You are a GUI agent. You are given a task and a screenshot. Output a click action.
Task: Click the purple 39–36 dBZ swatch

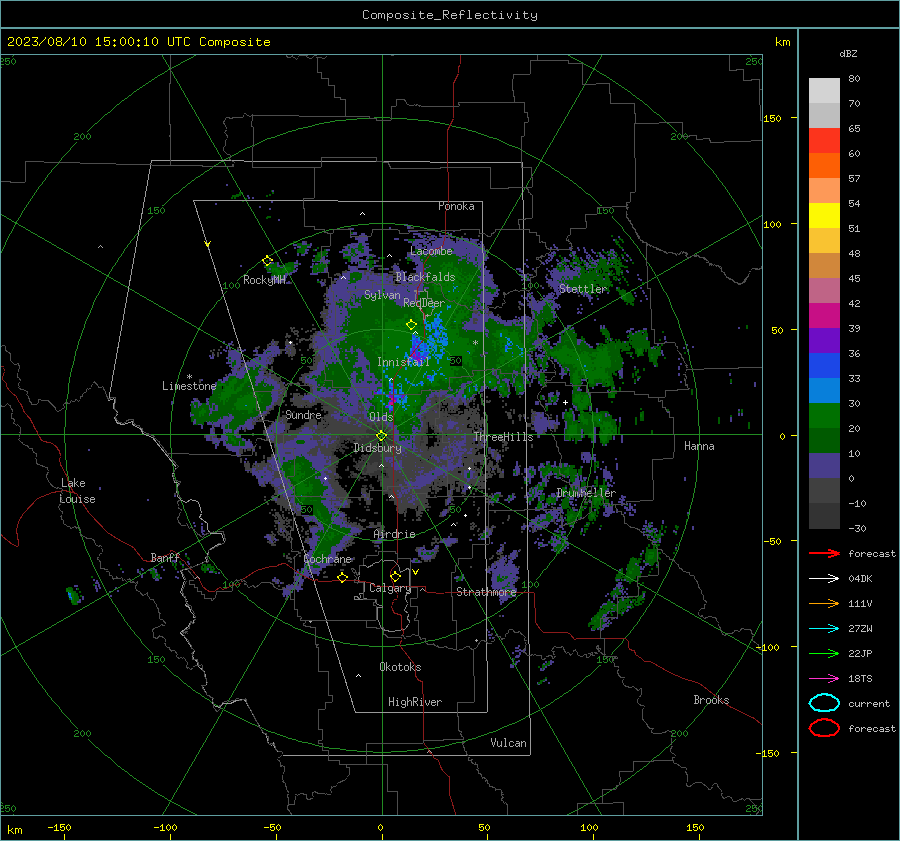point(824,341)
